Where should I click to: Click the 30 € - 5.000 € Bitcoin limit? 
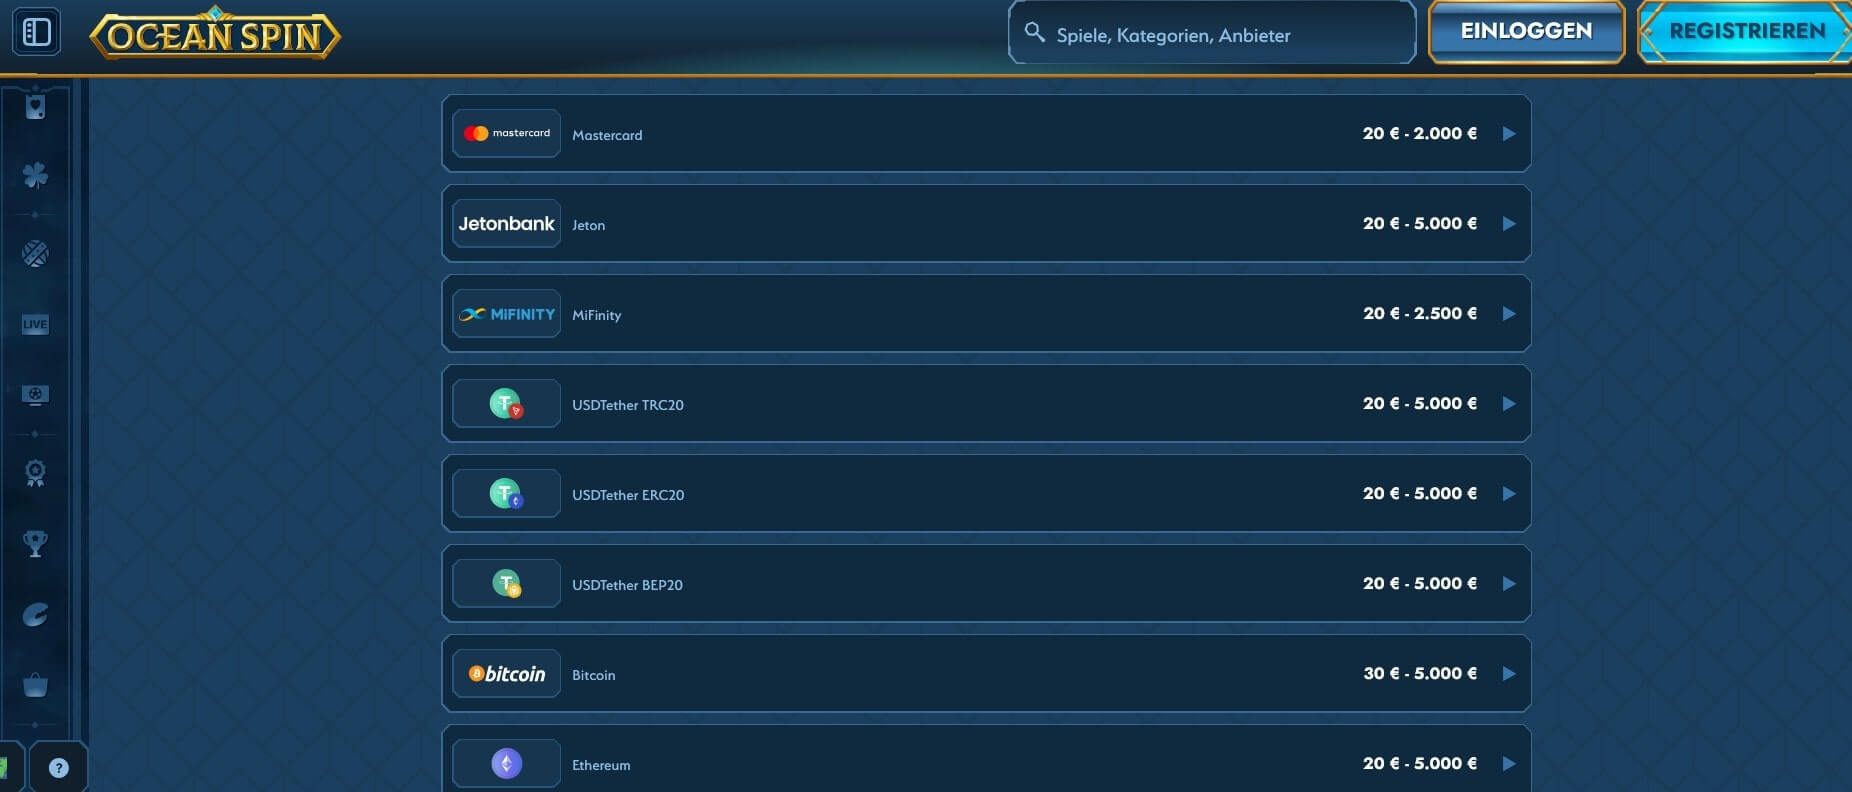(x=1419, y=673)
